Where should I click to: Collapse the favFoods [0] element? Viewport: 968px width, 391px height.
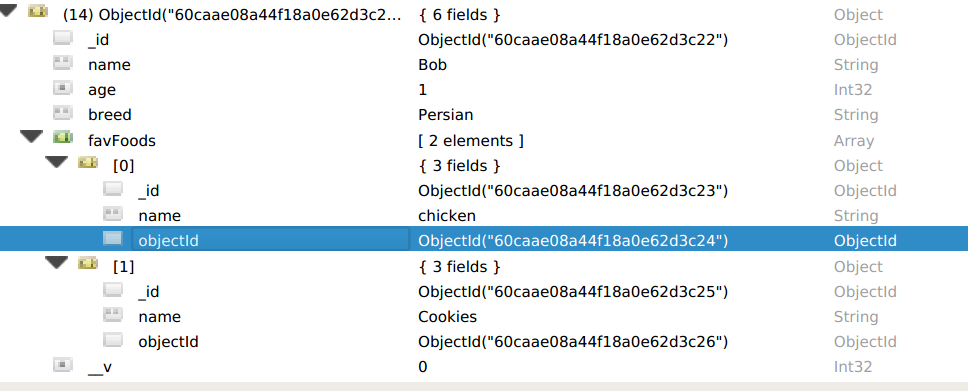57,162
